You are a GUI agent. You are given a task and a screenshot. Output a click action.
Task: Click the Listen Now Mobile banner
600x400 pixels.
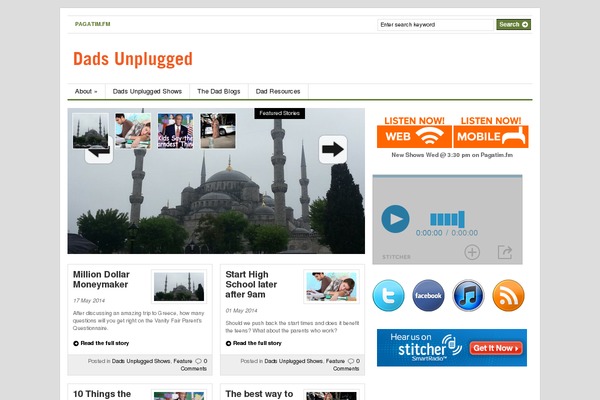pyautogui.click(x=491, y=132)
